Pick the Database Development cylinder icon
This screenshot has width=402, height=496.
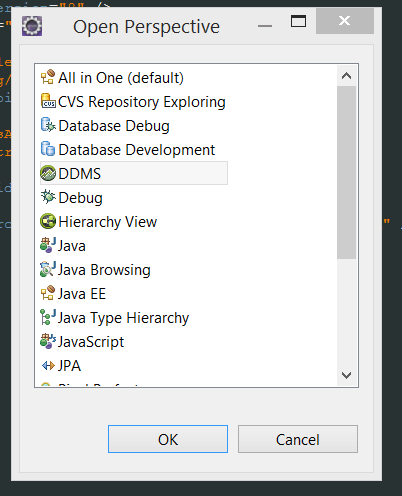point(48,149)
